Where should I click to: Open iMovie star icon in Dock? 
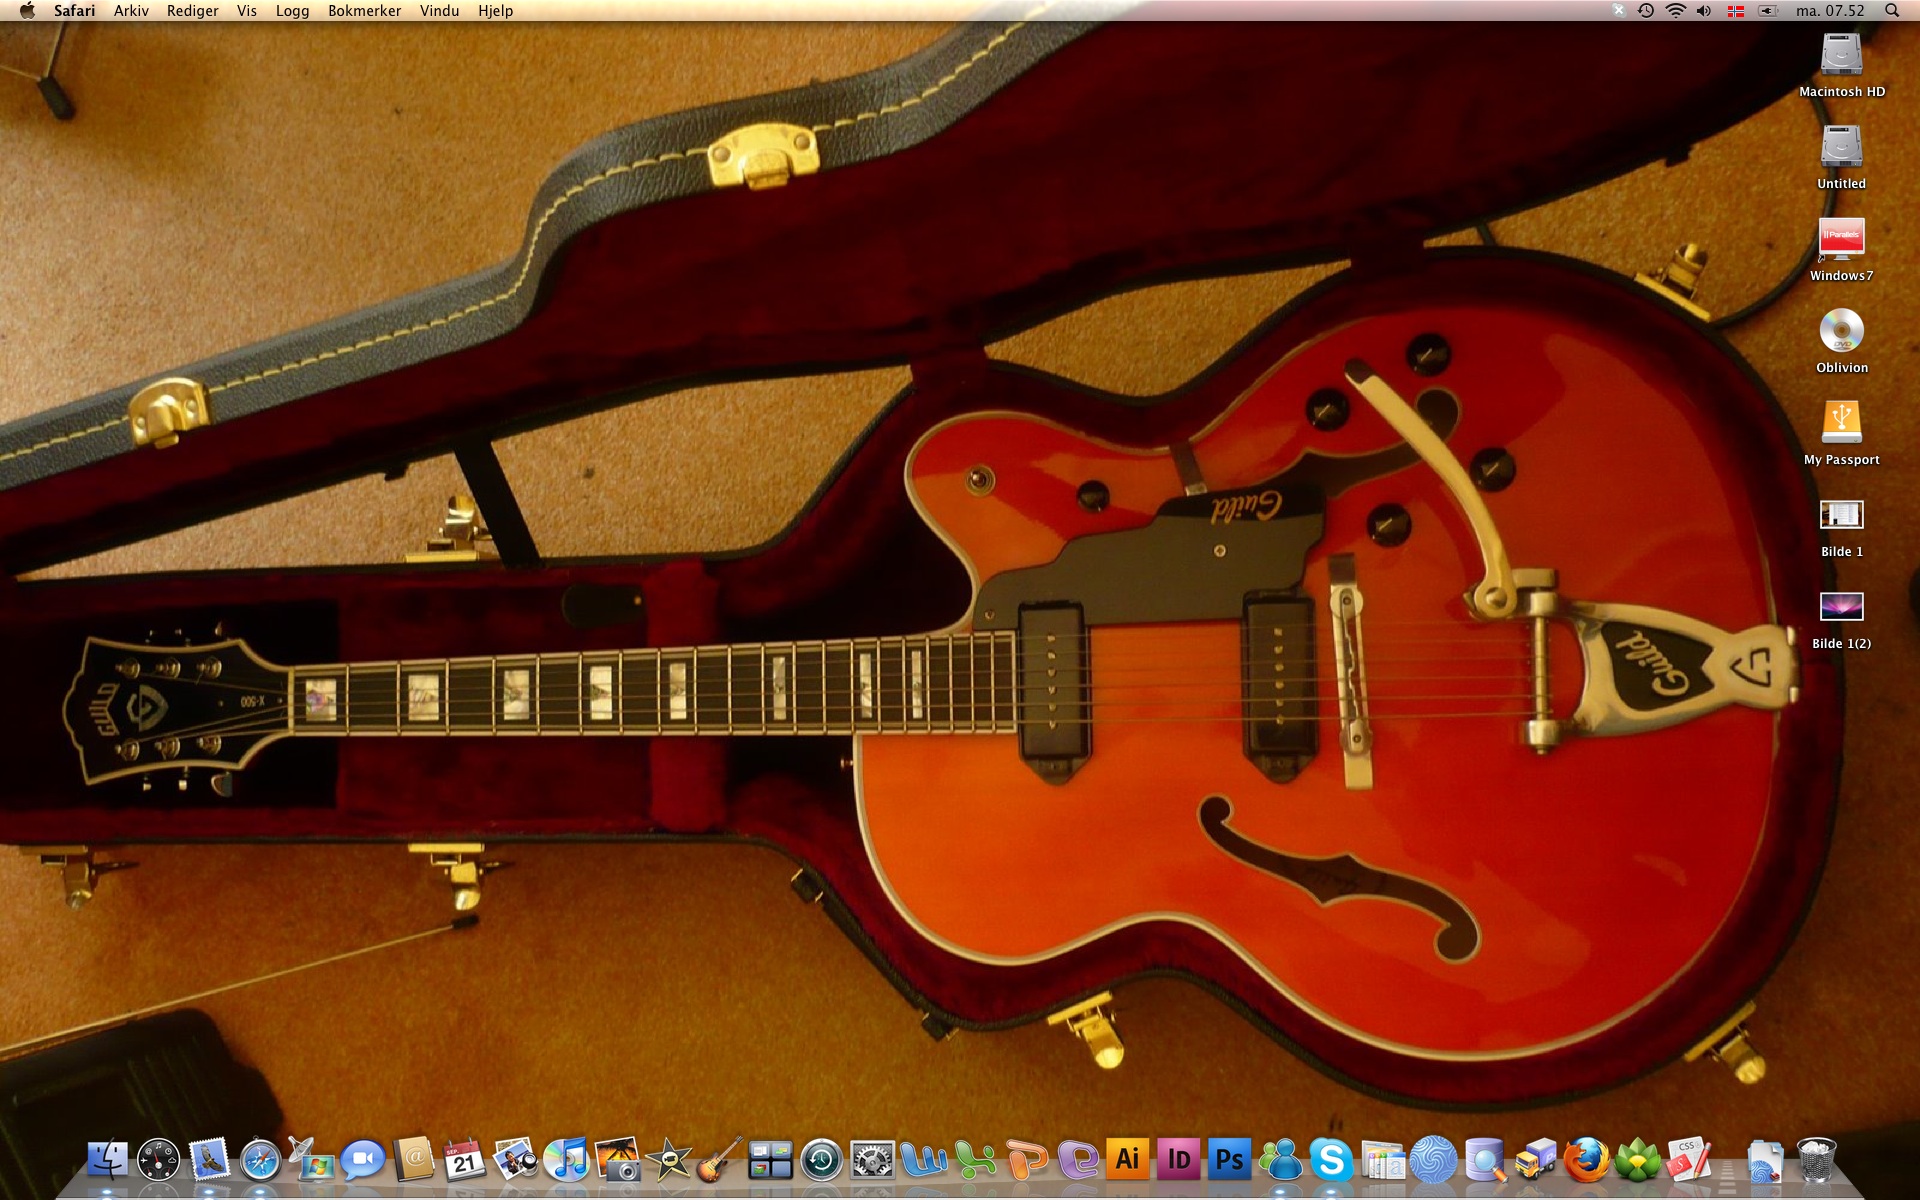point(668,1160)
